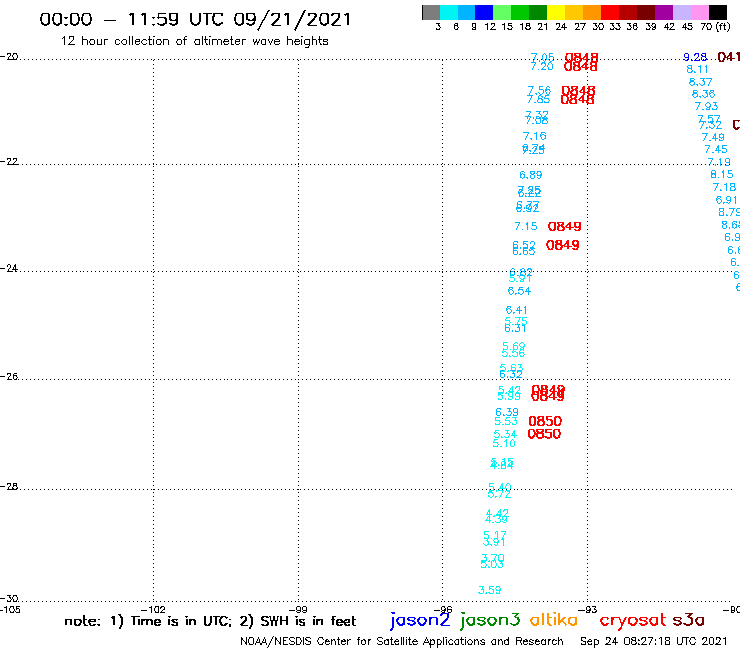This screenshot has height=650, width=740.
Task: Click wave height value '7.05' at top of track
Action: (x=543, y=58)
